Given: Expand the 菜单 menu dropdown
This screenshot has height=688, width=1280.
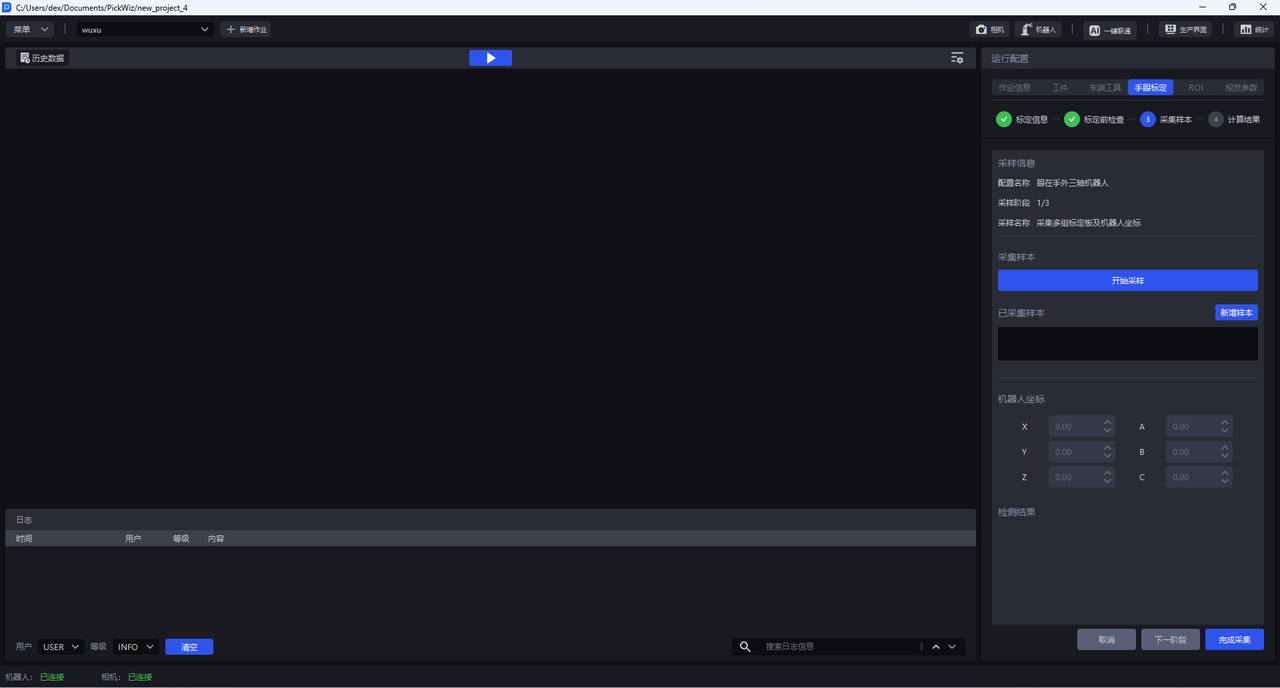Looking at the screenshot, I should point(29,30).
